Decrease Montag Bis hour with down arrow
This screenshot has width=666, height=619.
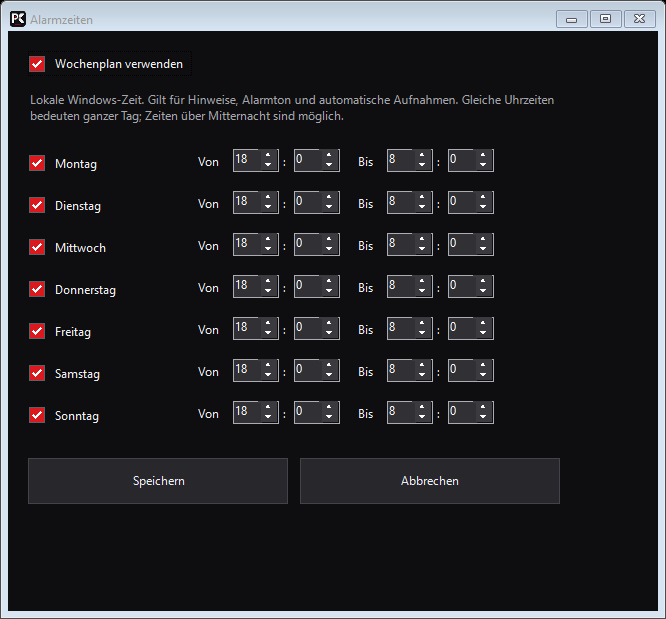pos(422,165)
